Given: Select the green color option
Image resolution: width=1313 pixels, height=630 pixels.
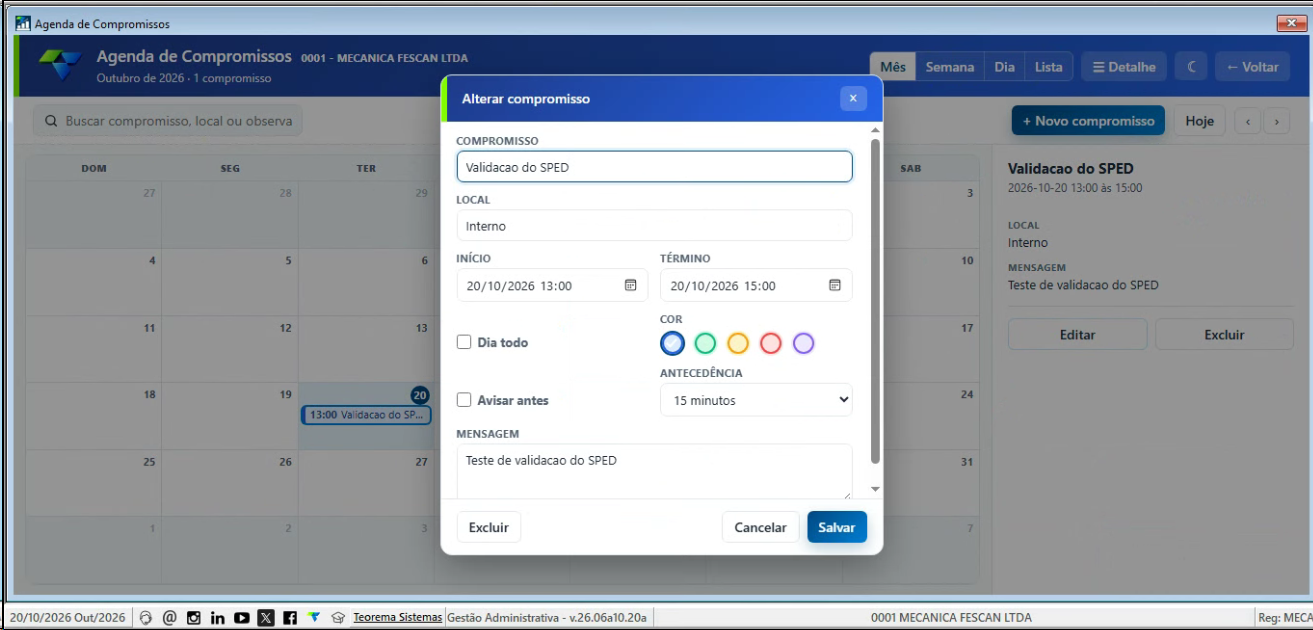Looking at the screenshot, I should coord(705,343).
